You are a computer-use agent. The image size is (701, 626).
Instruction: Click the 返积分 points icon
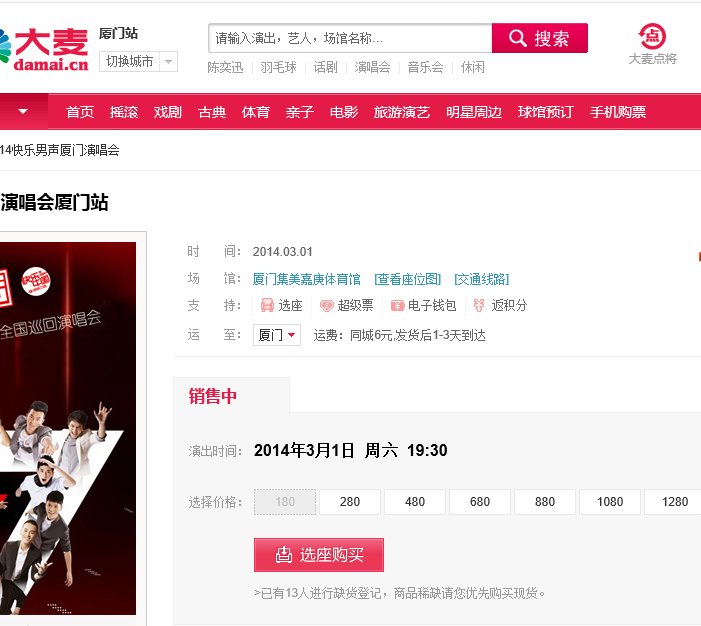point(479,305)
